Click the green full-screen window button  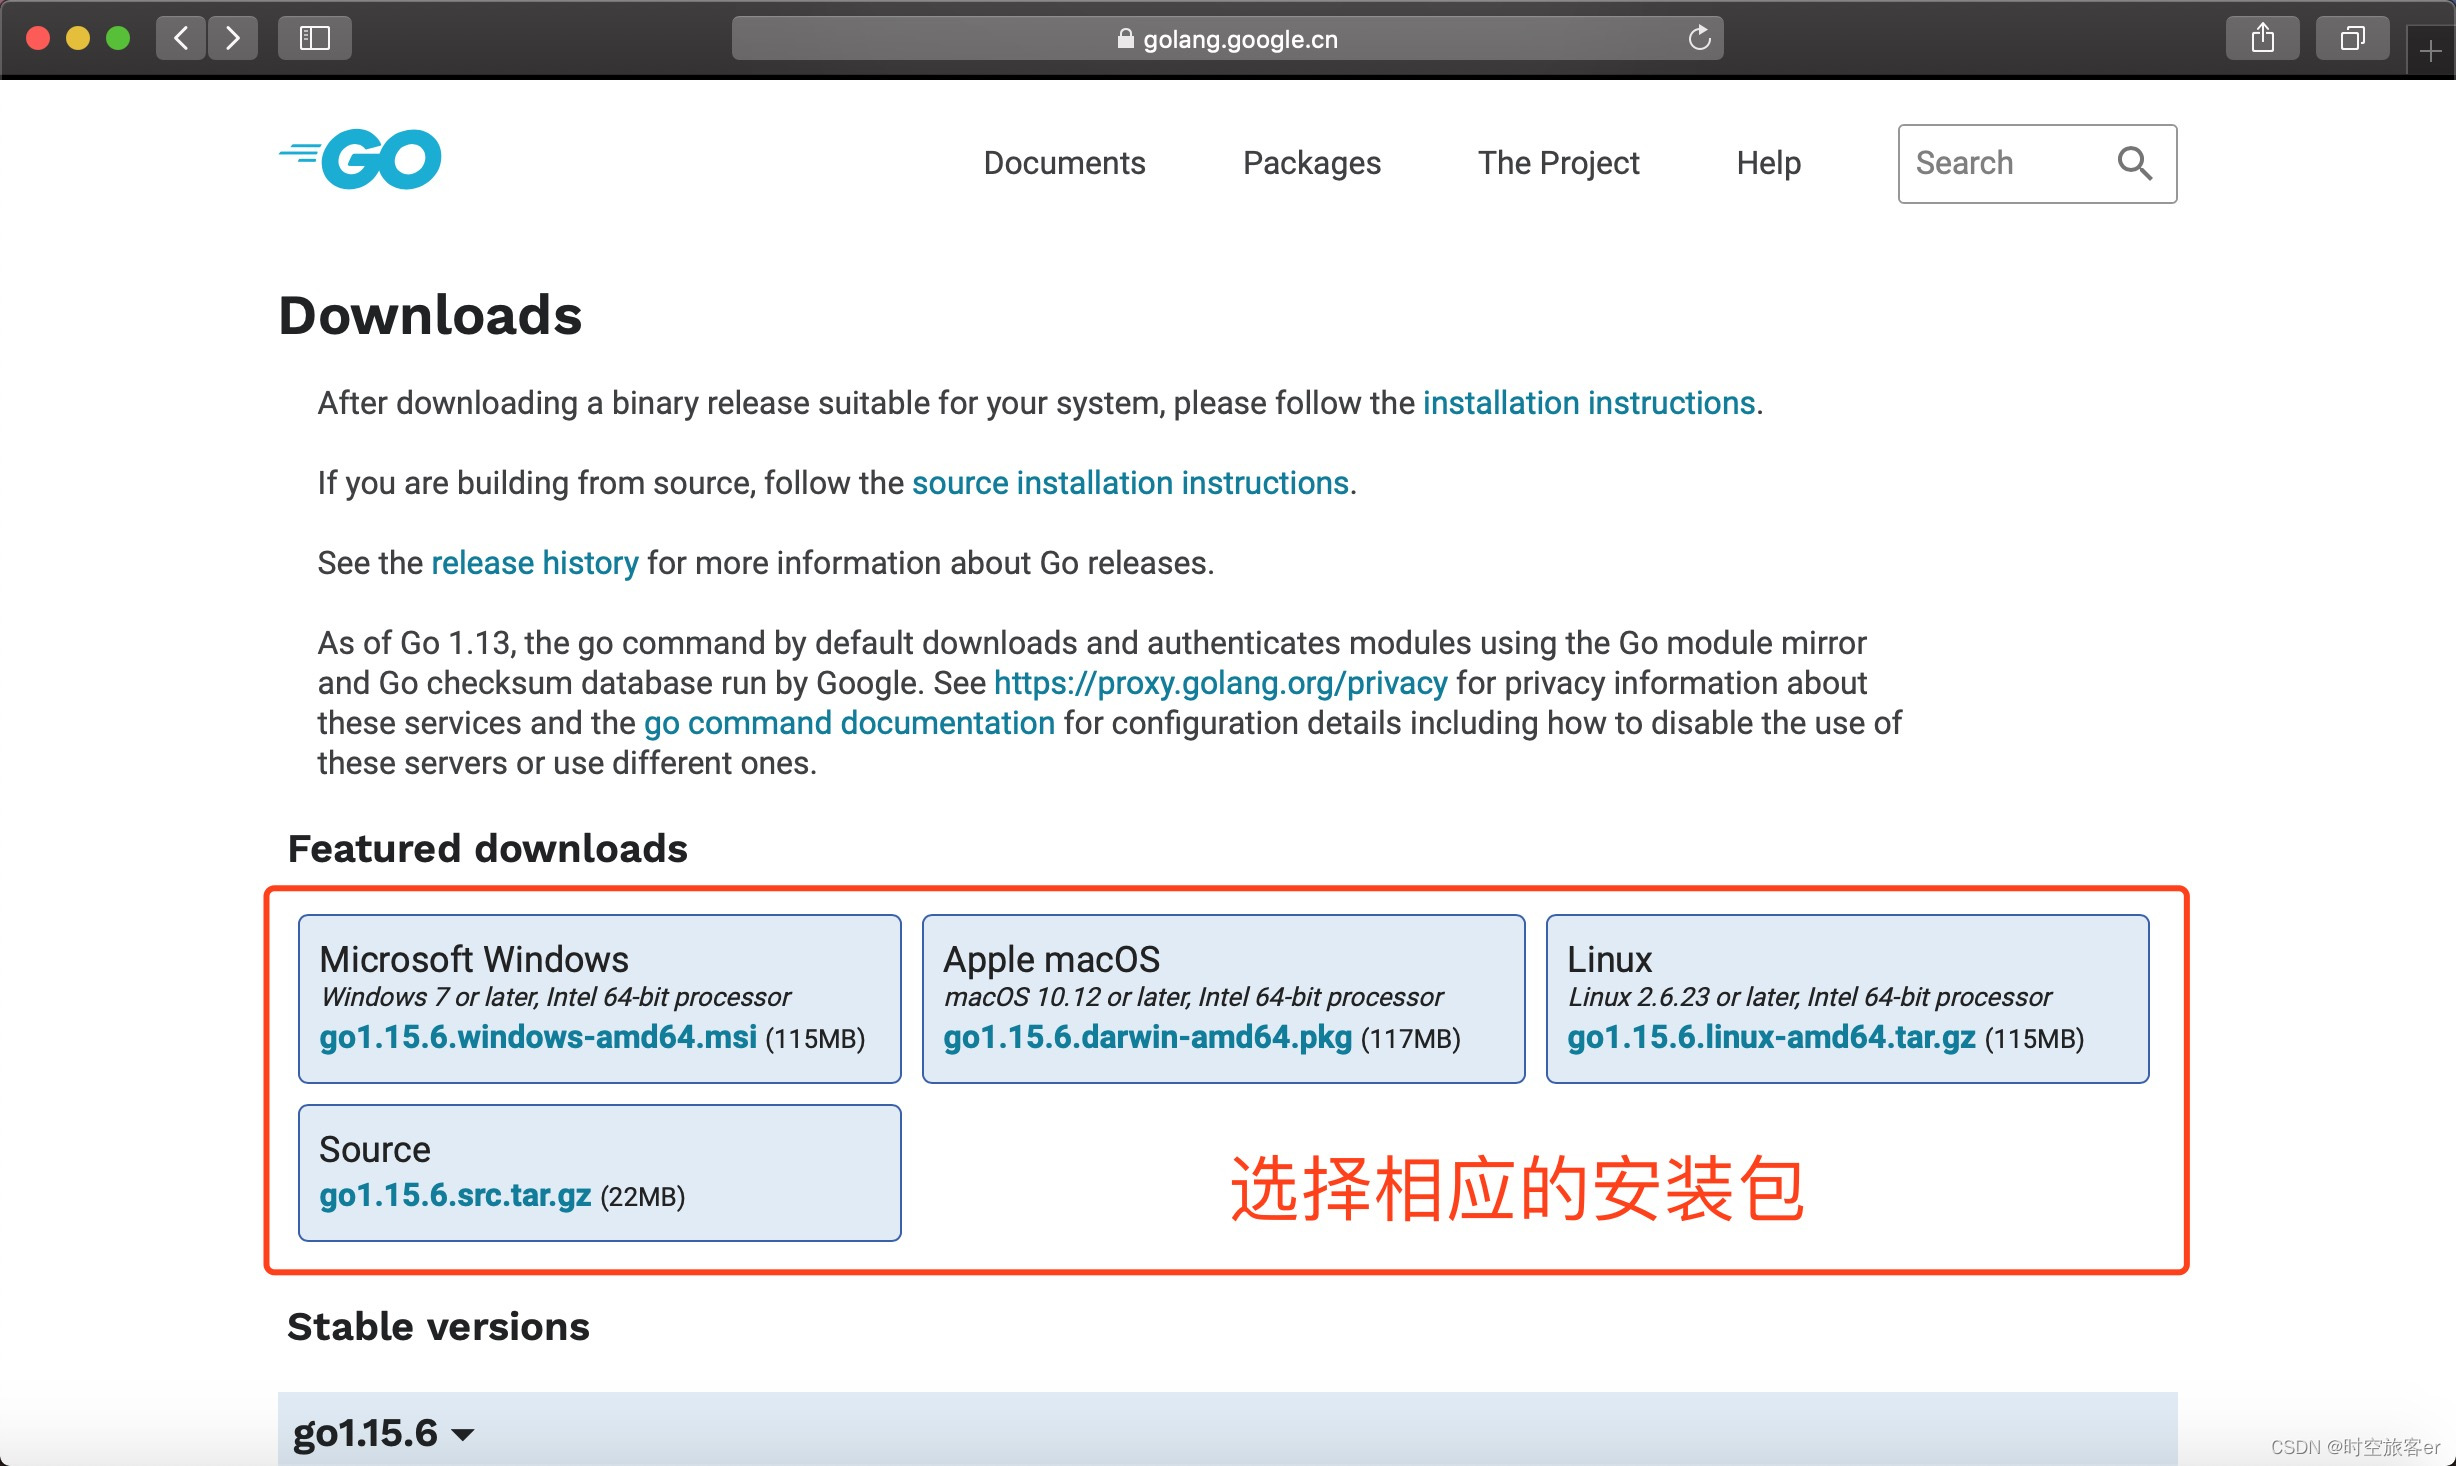[118, 38]
